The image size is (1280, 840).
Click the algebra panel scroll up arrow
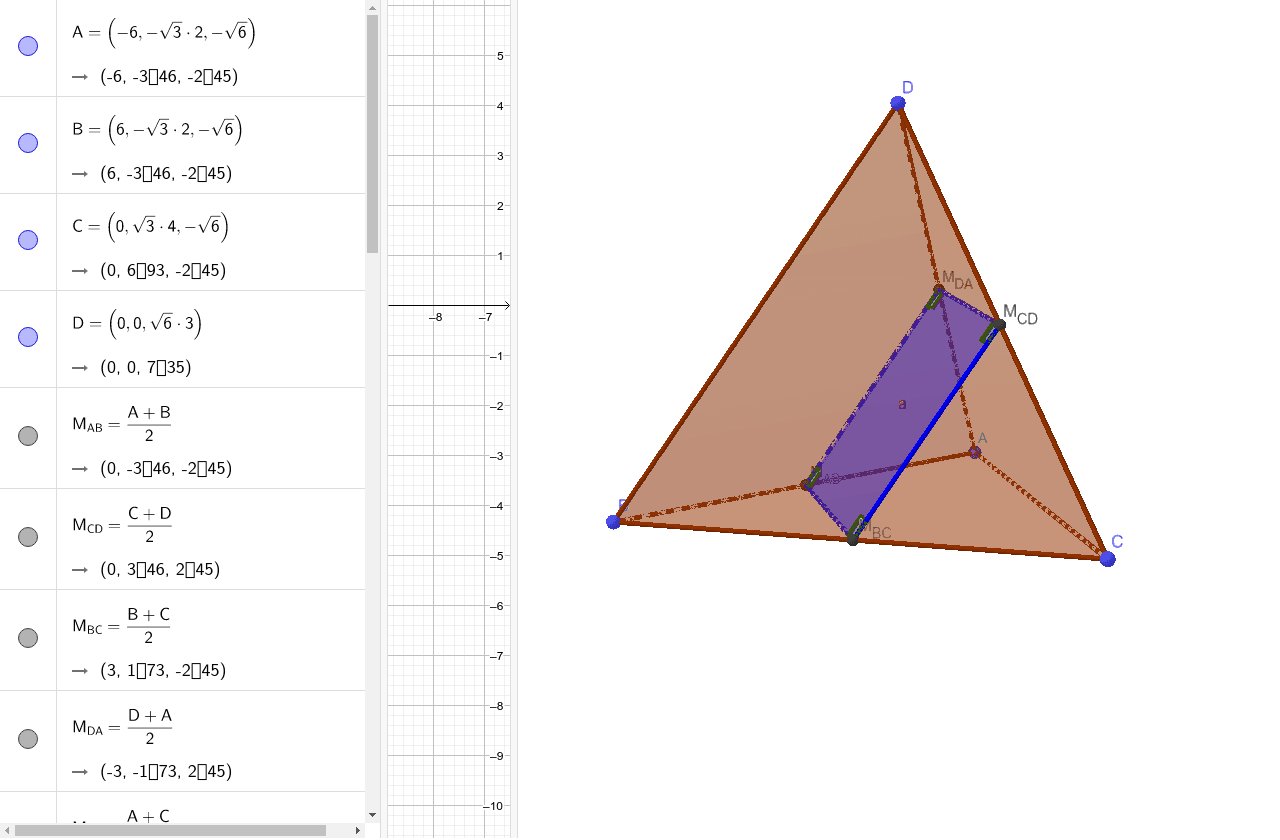point(372,7)
